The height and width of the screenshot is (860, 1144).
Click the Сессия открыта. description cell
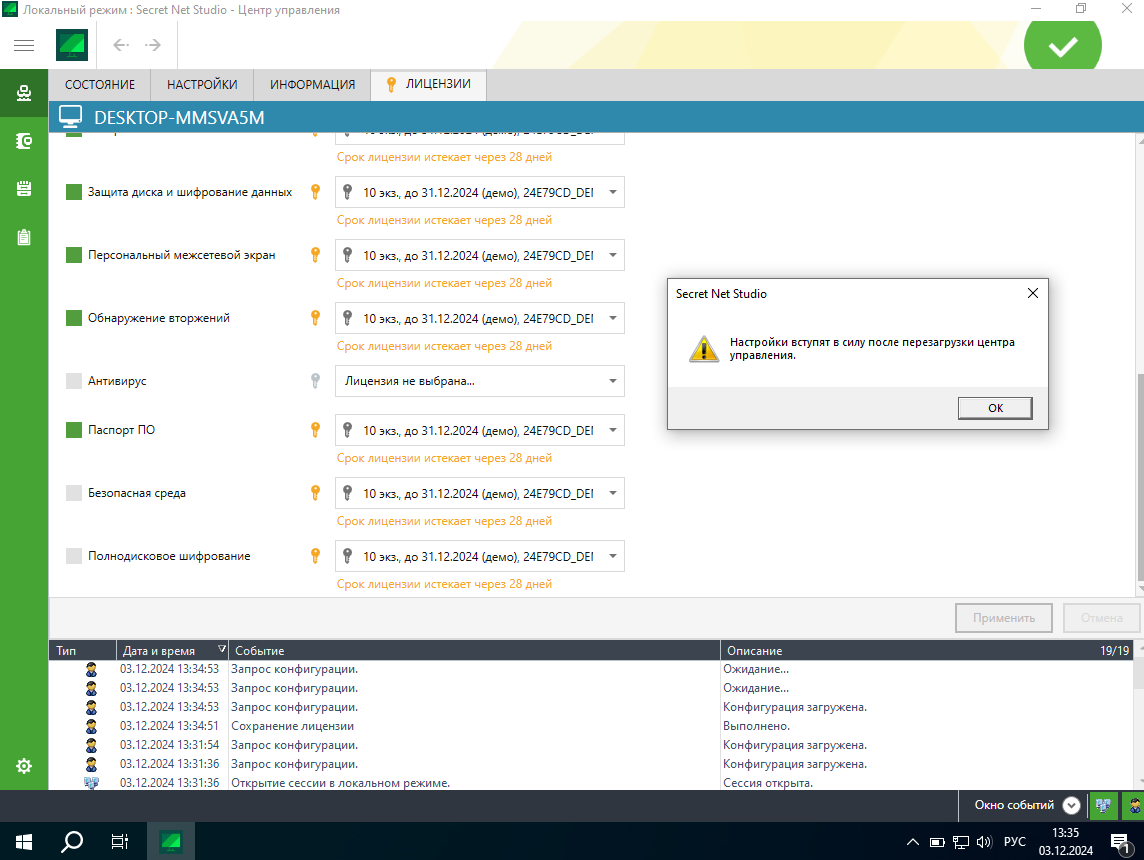tap(768, 783)
